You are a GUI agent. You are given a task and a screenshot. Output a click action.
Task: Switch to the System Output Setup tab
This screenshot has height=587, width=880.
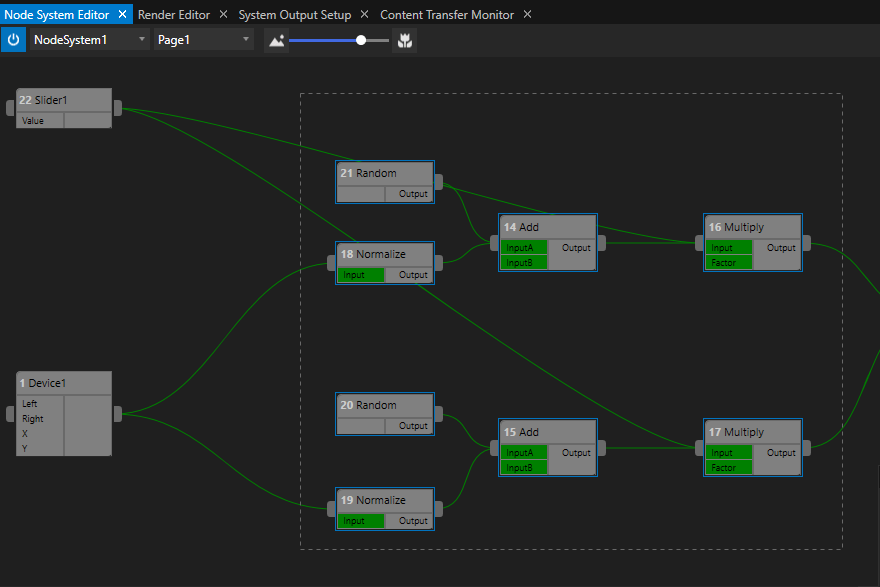coord(293,14)
